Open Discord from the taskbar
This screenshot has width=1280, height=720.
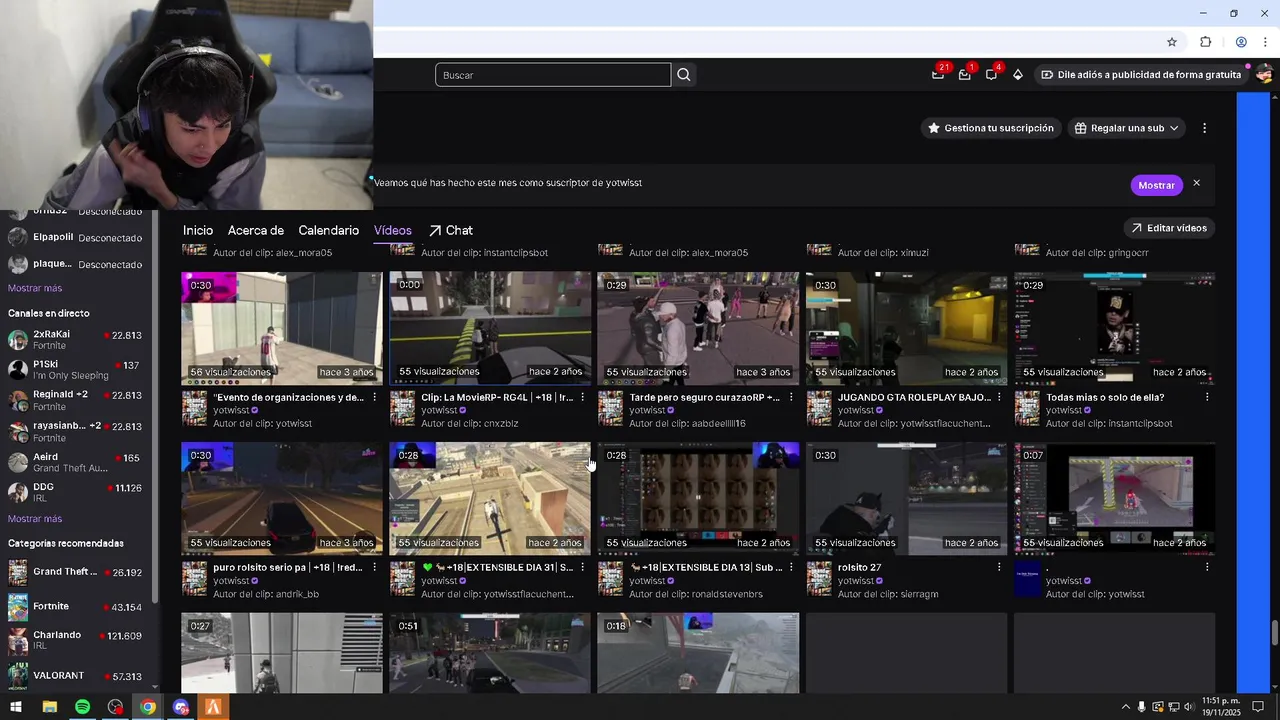[x=181, y=707]
